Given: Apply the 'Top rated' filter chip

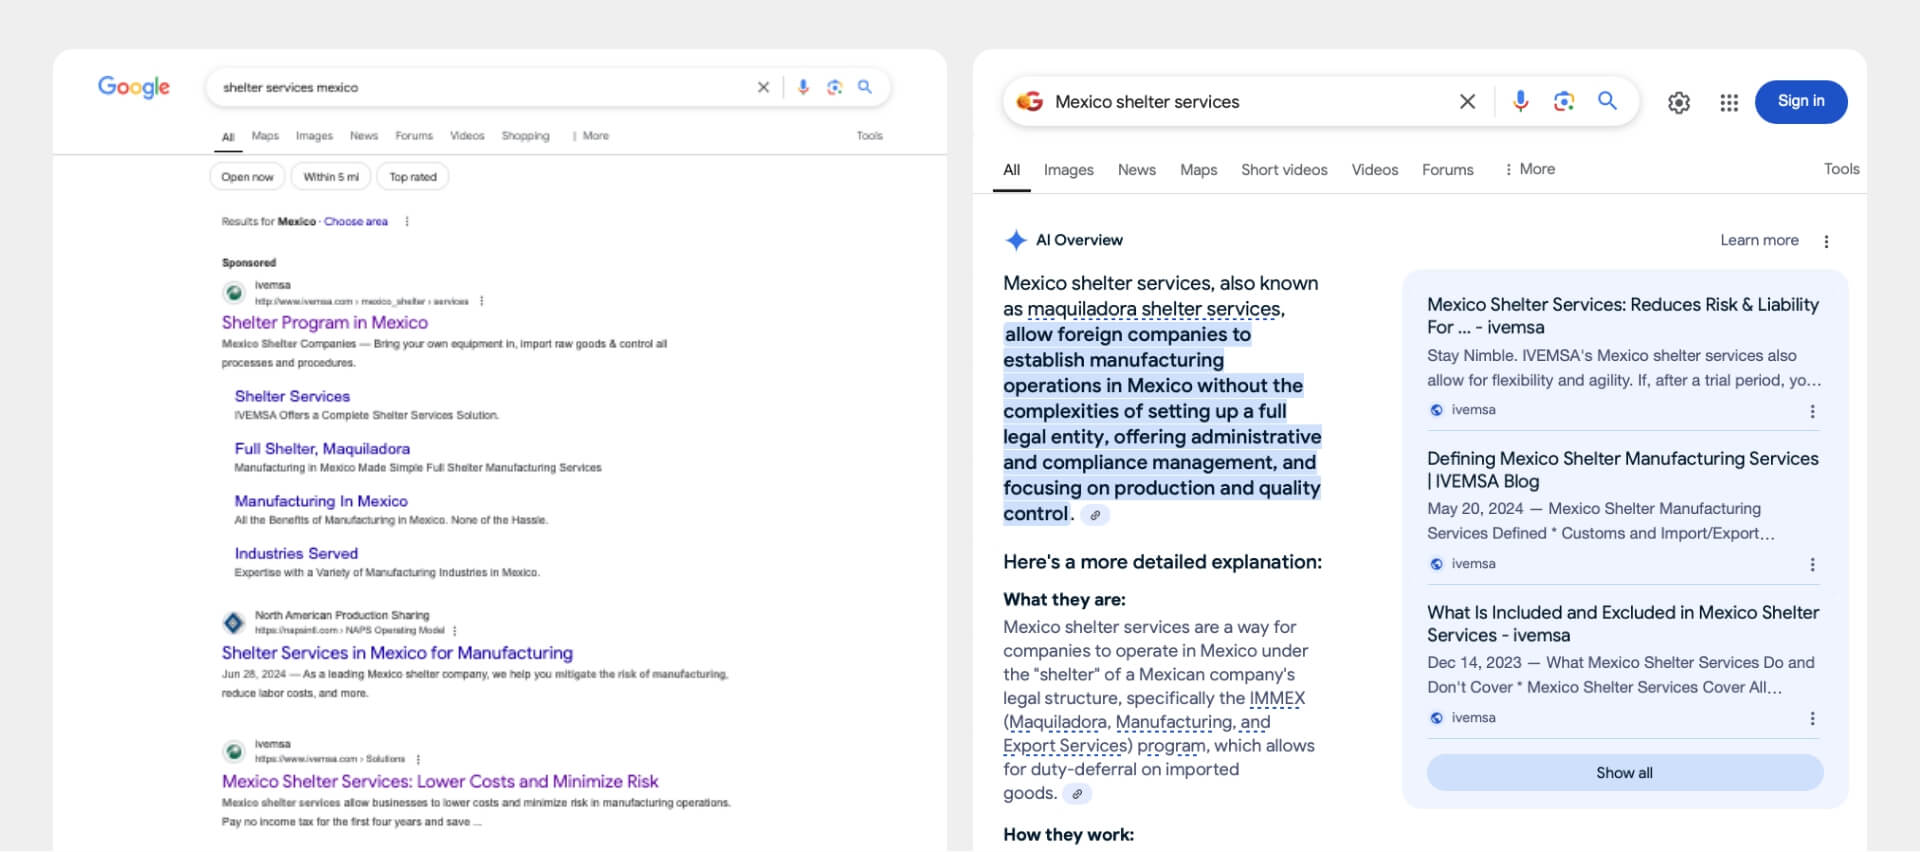Looking at the screenshot, I should (x=413, y=177).
